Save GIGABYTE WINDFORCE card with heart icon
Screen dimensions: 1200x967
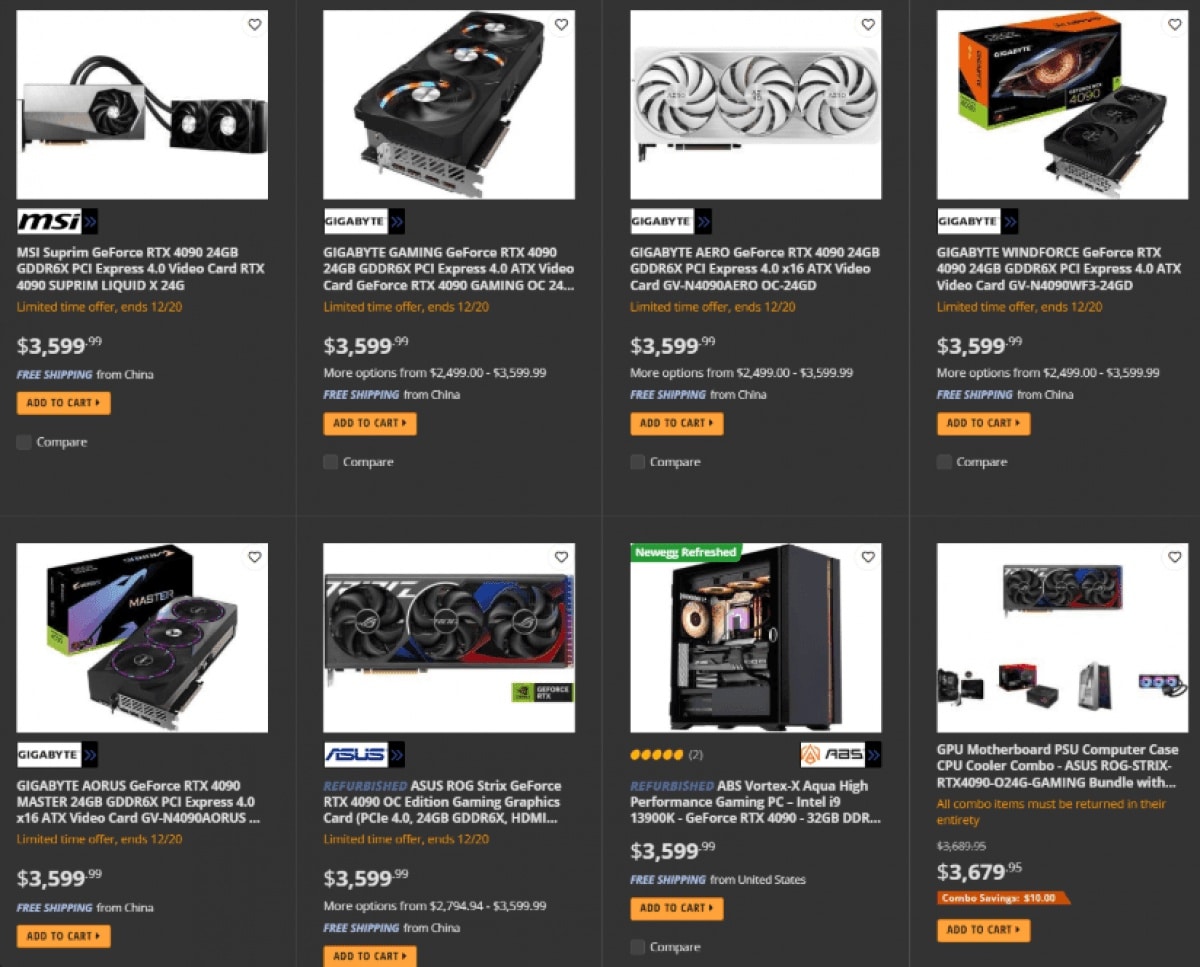click(1174, 24)
